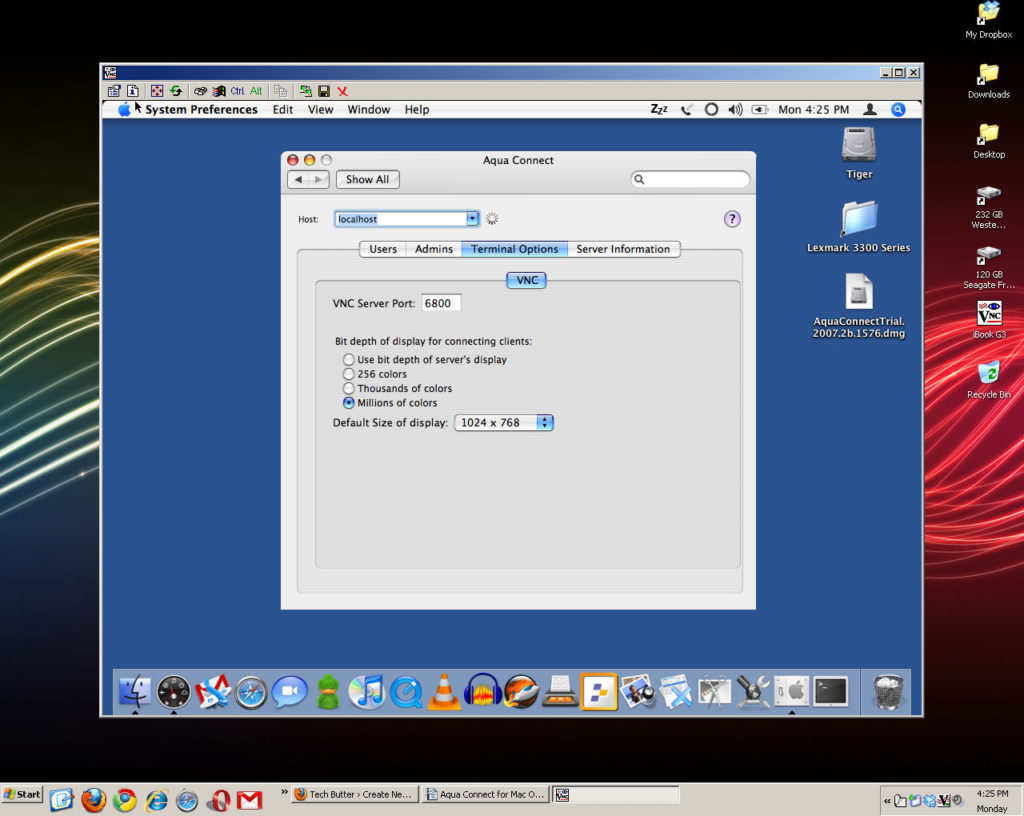Select the AquaConnectTrial dmg file
This screenshot has height=816, width=1024.
pyautogui.click(x=859, y=292)
